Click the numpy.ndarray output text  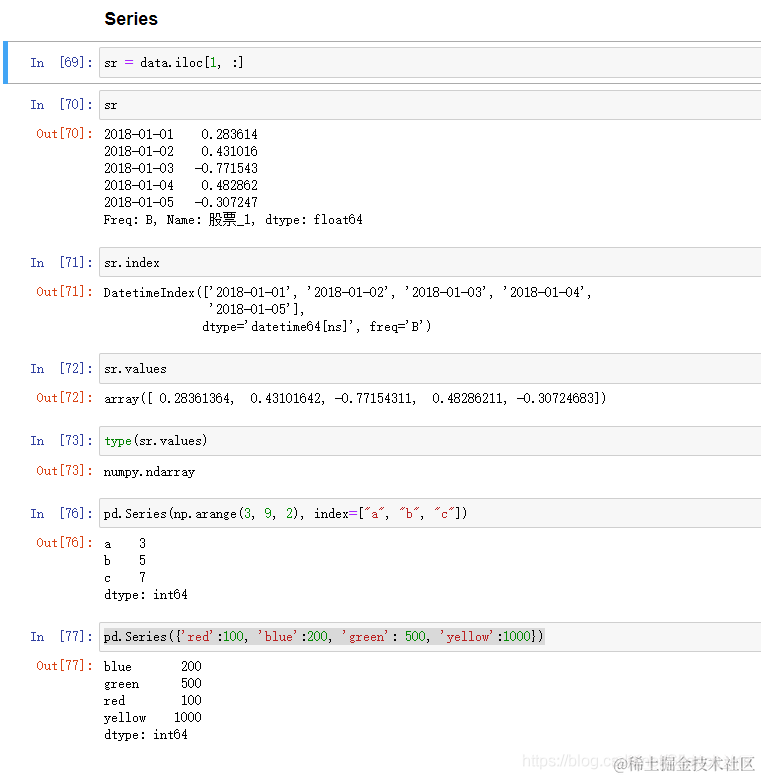pos(149,471)
